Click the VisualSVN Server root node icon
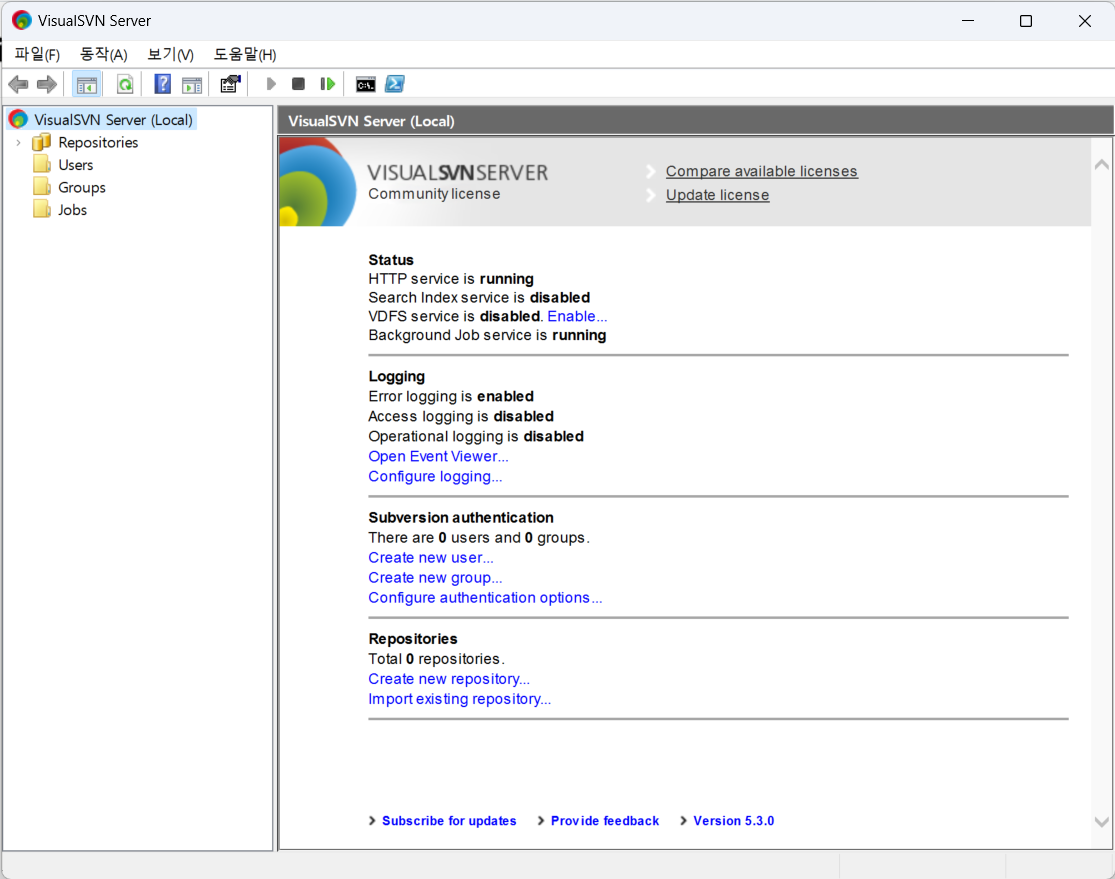This screenshot has height=879, width=1115. (x=18, y=119)
